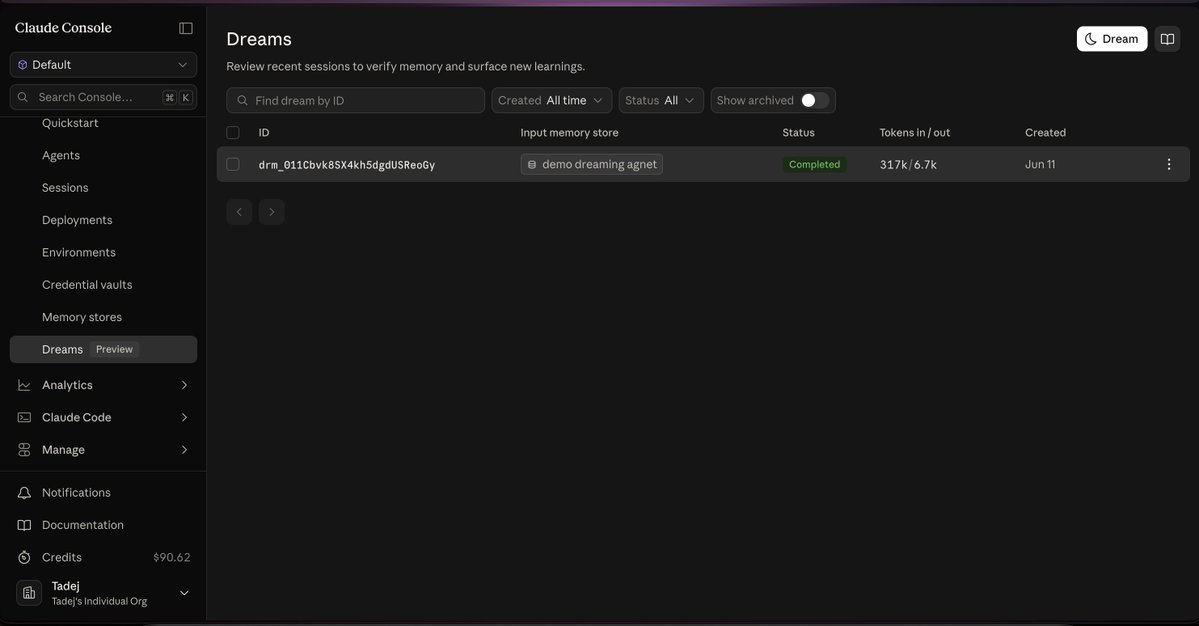Go to the previous page of dreams

coord(239,212)
